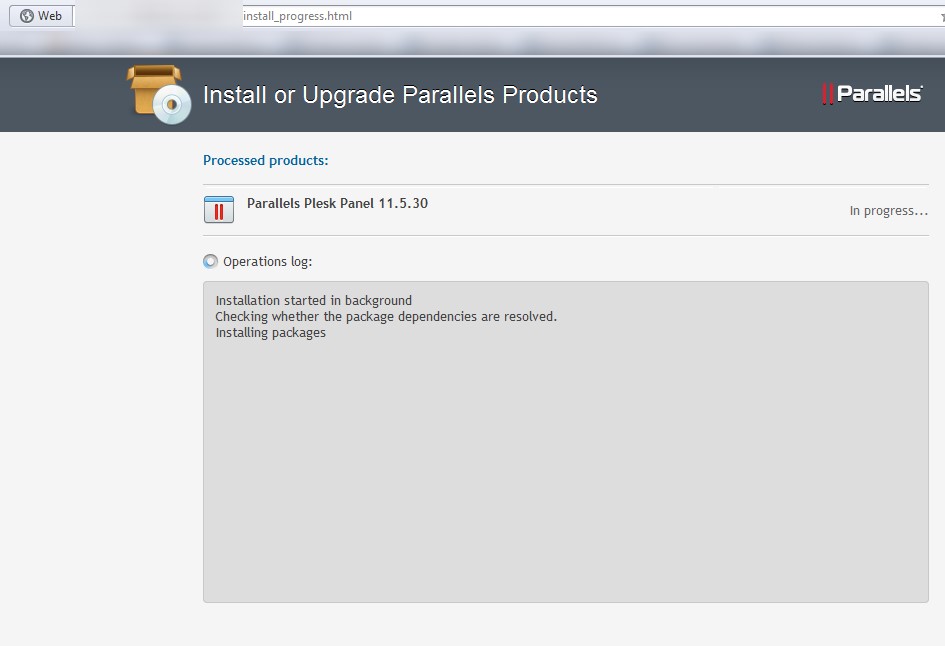Click the blurred toolbar strip under the address bar

[x=472, y=42]
